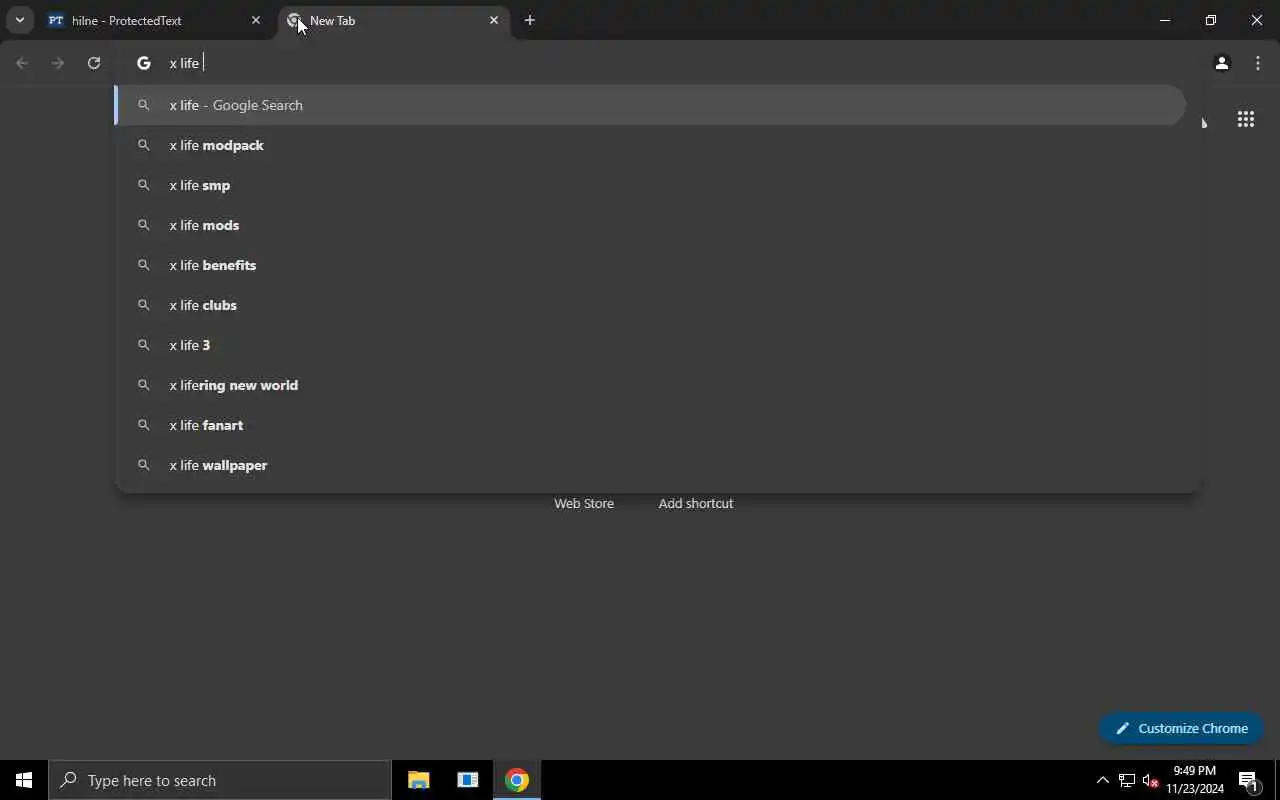Click the Chrome icon in taskbar
This screenshot has height=800, width=1280.
(x=517, y=780)
